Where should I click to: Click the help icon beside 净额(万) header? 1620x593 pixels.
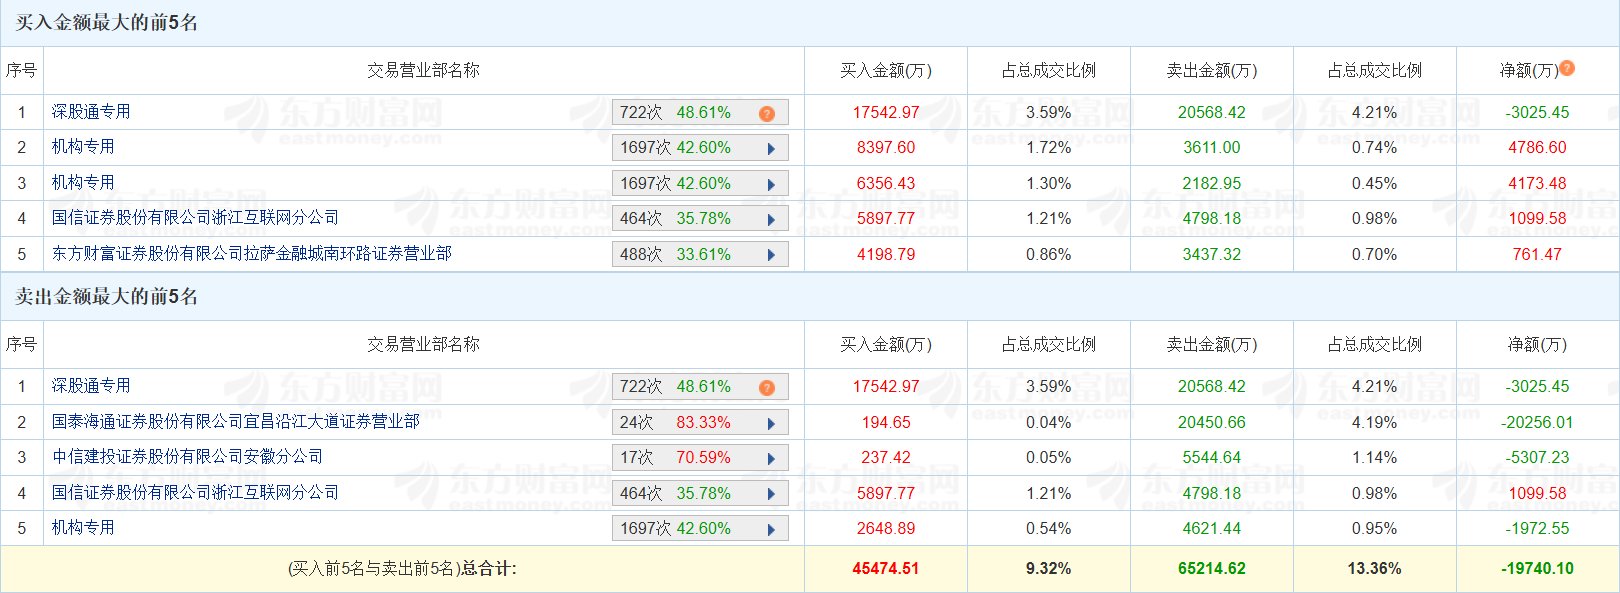pos(1567,68)
